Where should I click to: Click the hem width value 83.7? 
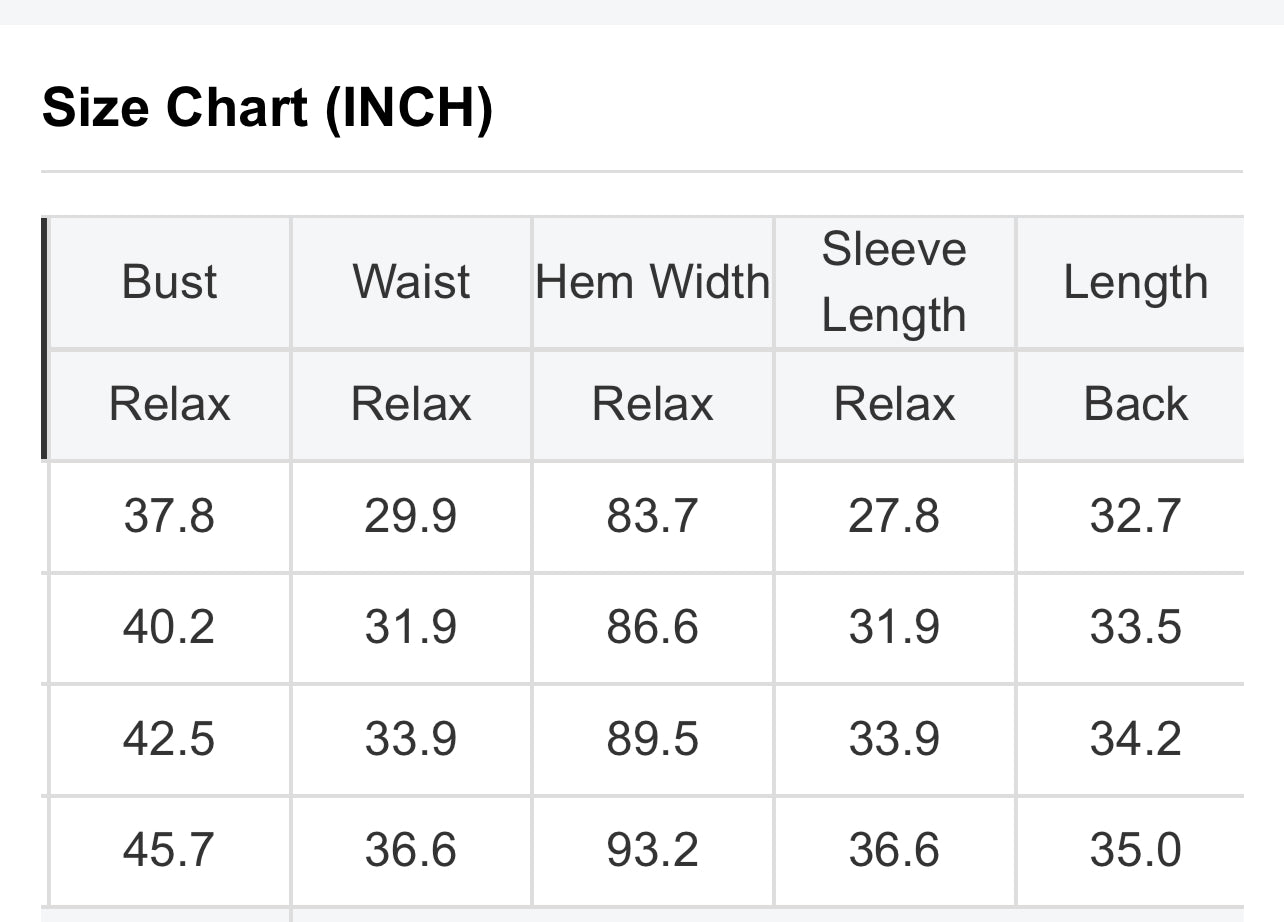click(653, 516)
